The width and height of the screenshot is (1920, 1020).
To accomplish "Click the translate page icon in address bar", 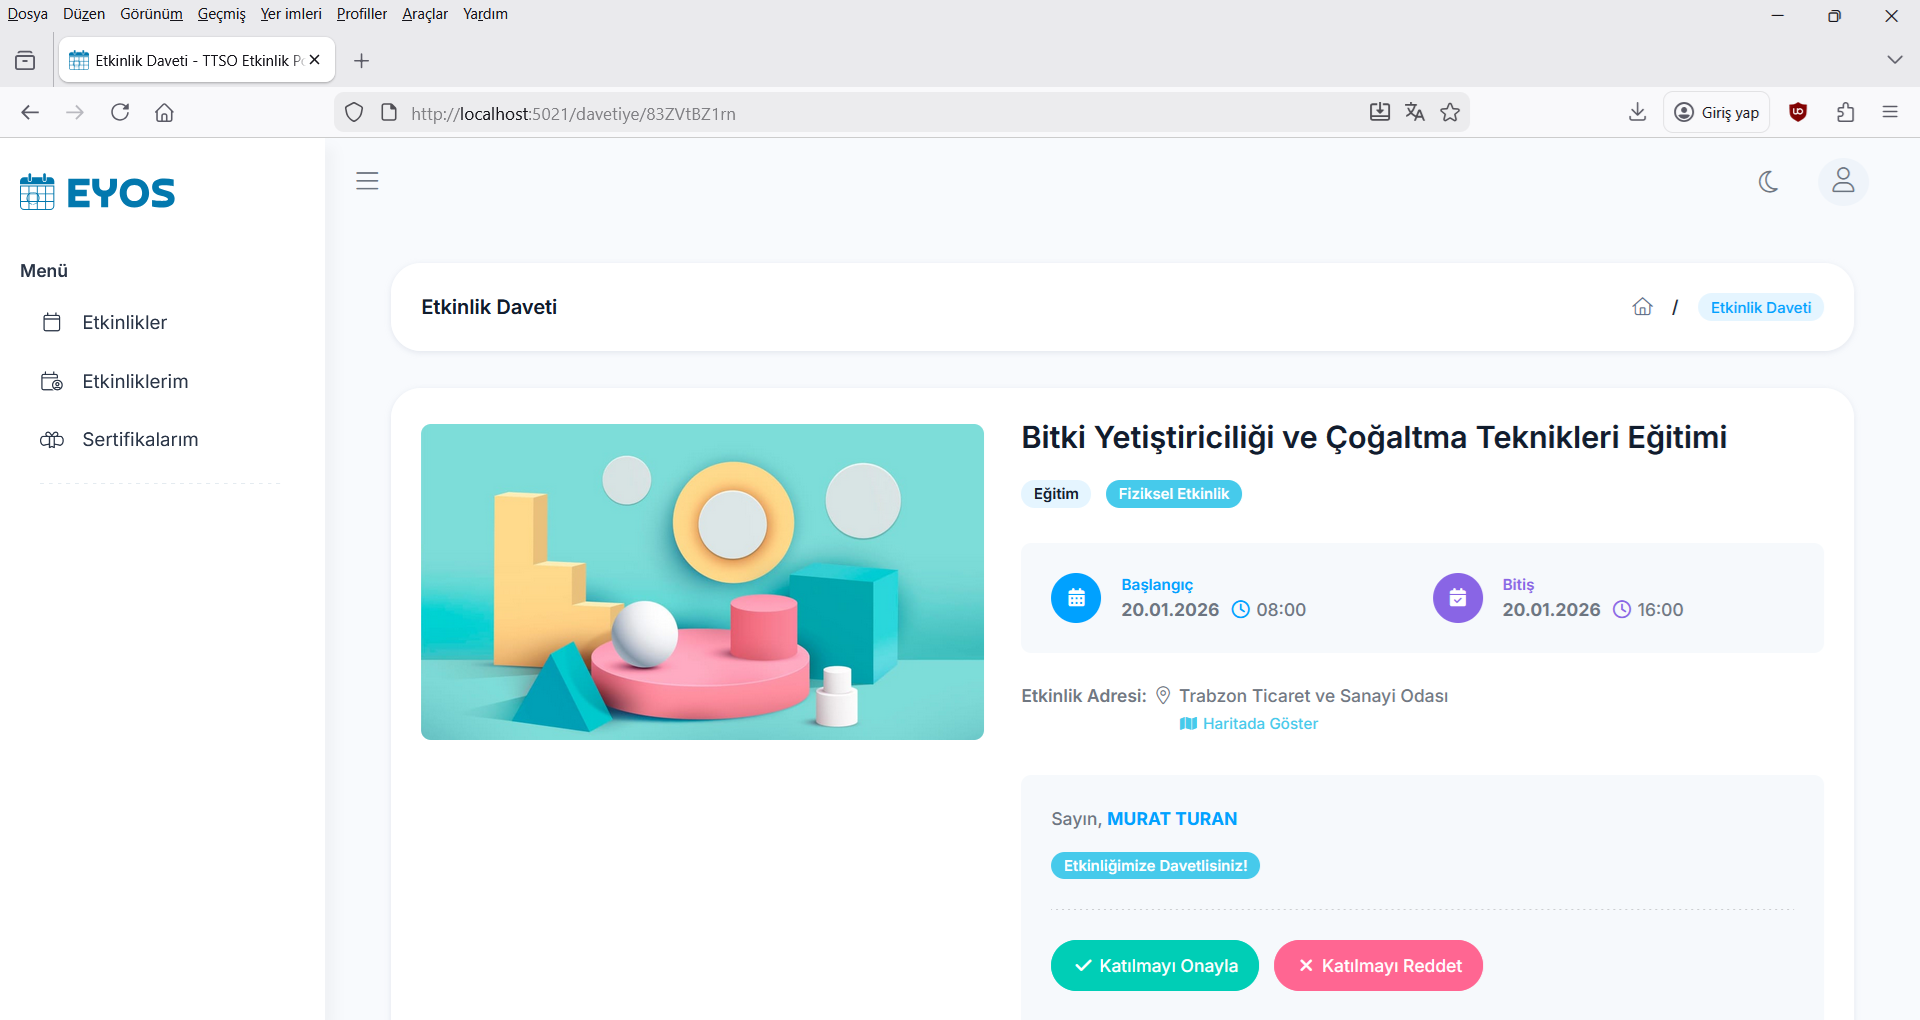I will (1414, 113).
